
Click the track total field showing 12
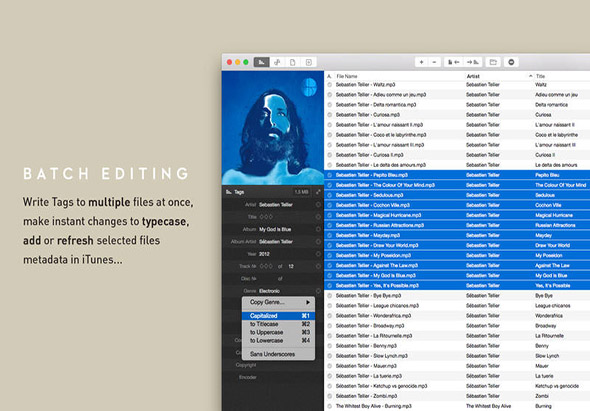point(291,266)
